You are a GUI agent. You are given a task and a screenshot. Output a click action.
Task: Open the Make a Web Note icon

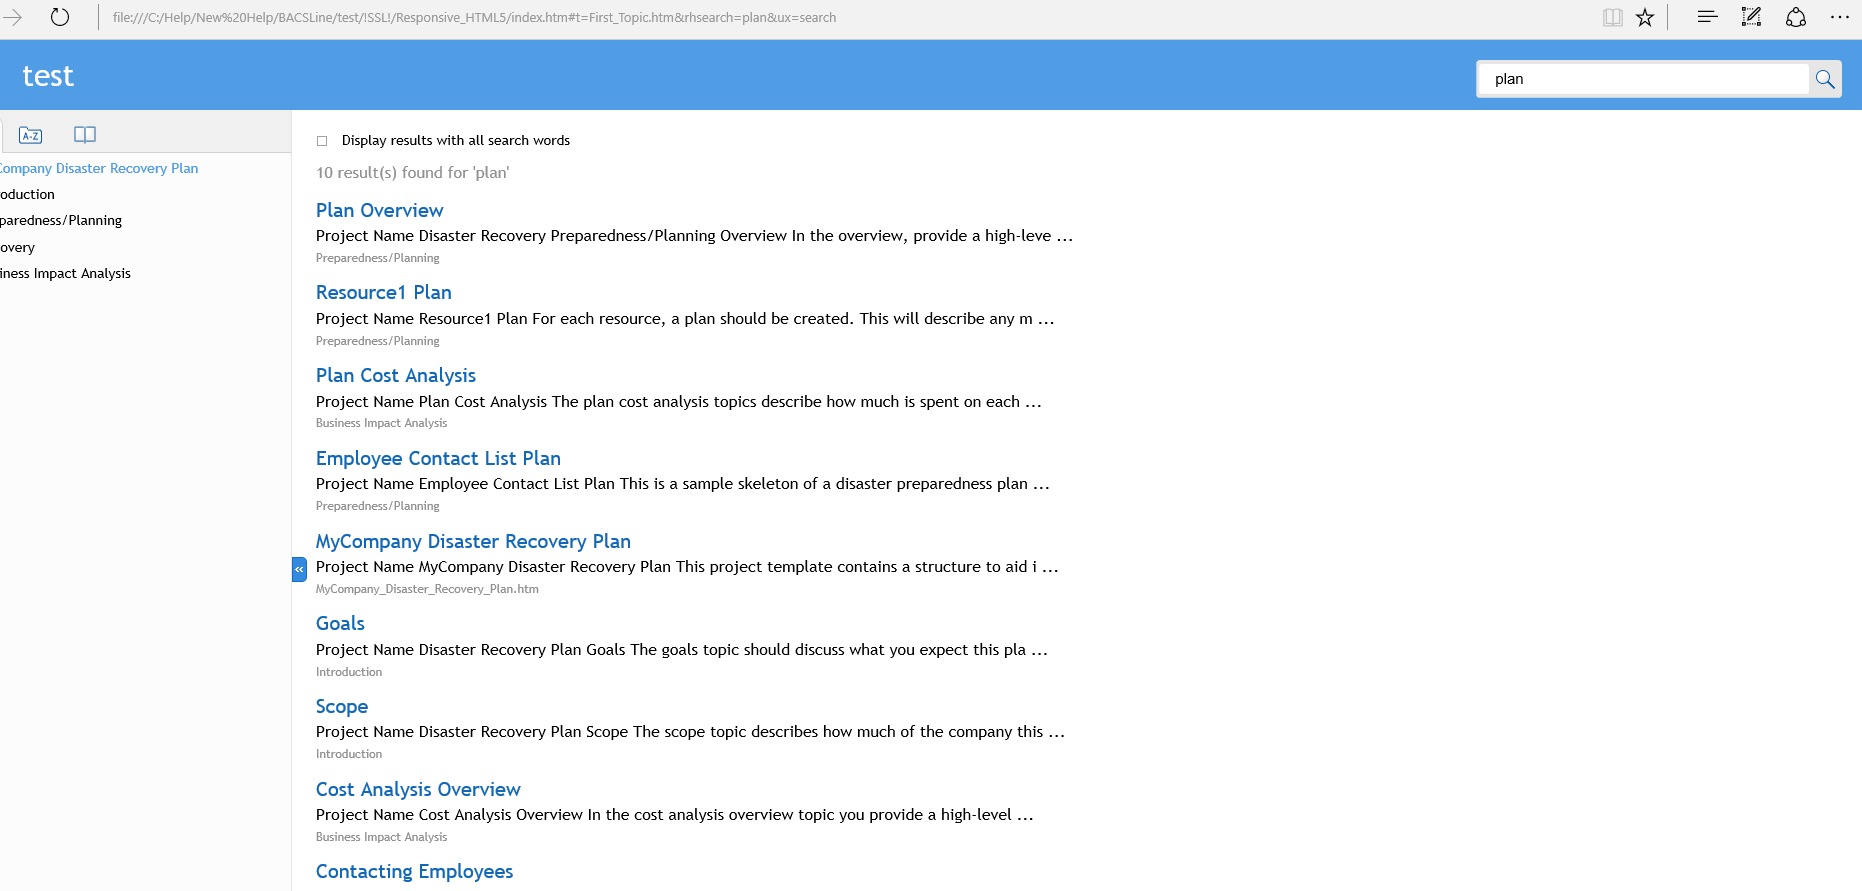(1751, 17)
